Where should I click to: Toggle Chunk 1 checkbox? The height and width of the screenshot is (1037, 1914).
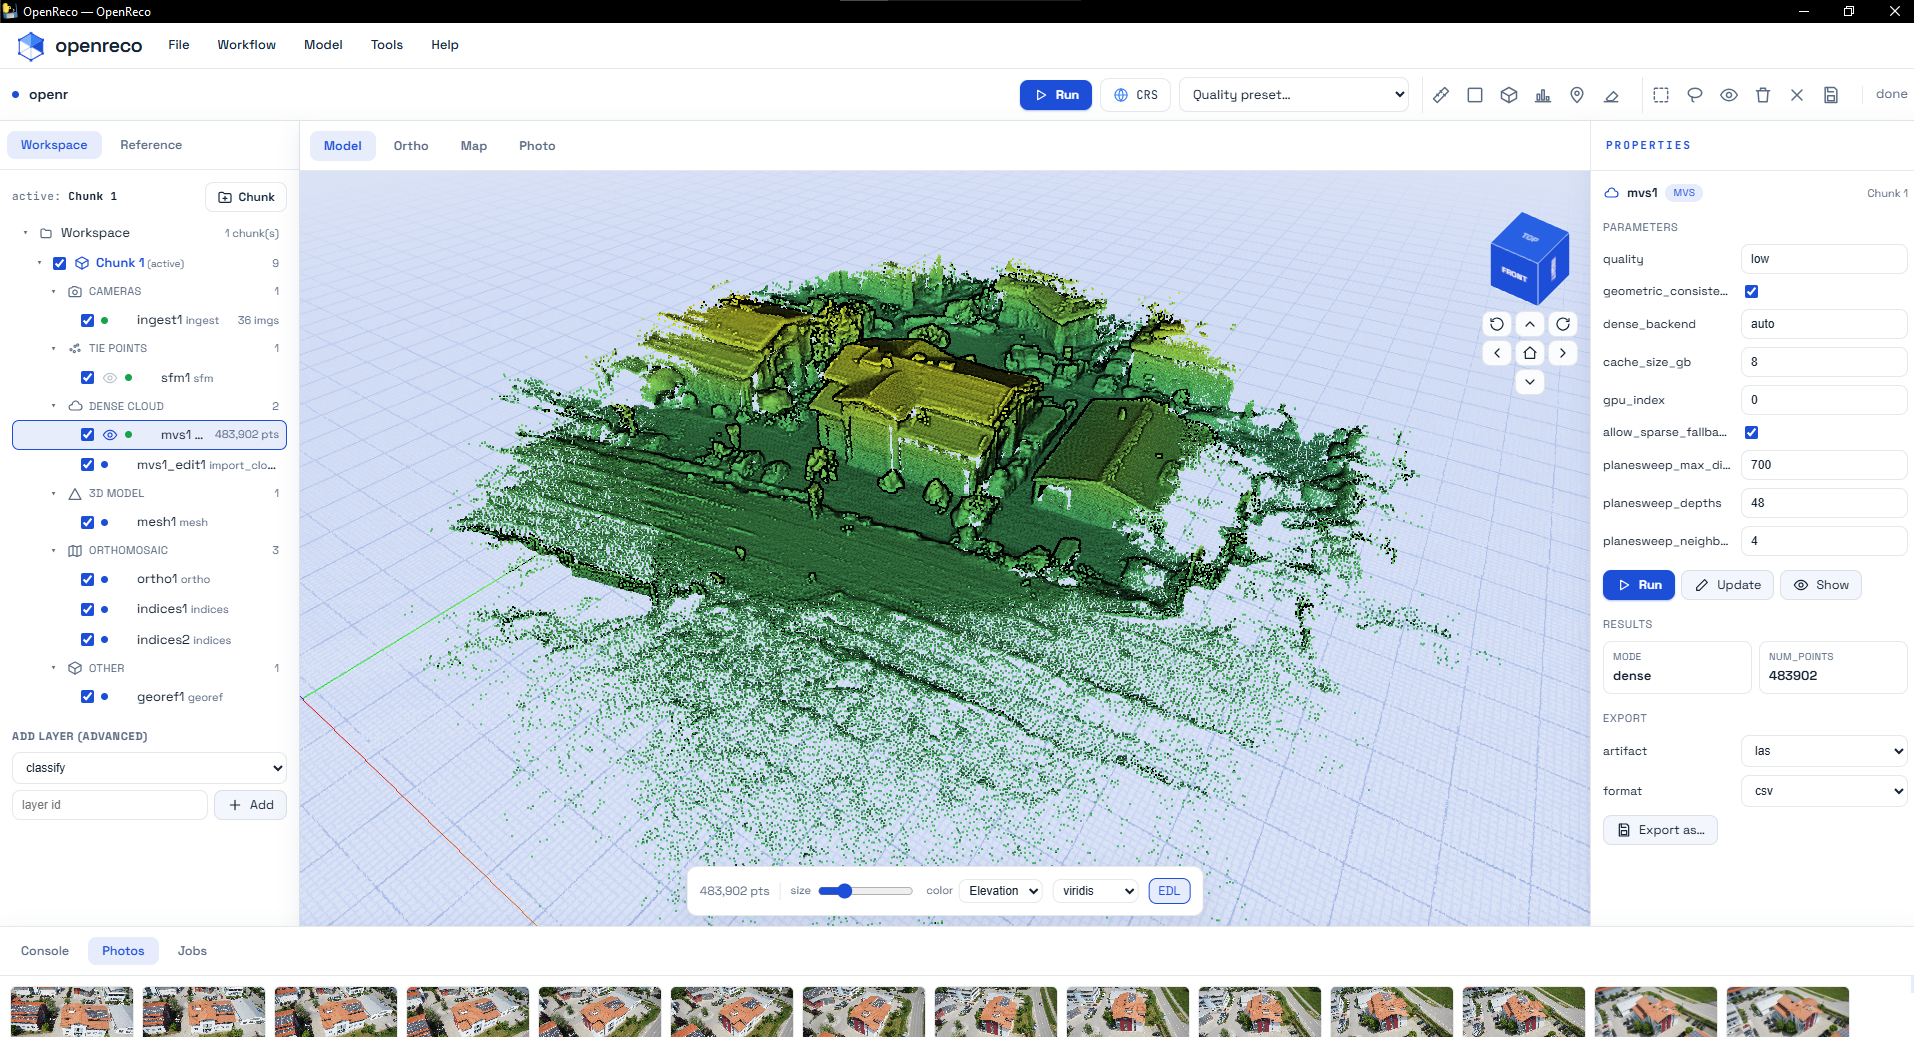click(59, 263)
